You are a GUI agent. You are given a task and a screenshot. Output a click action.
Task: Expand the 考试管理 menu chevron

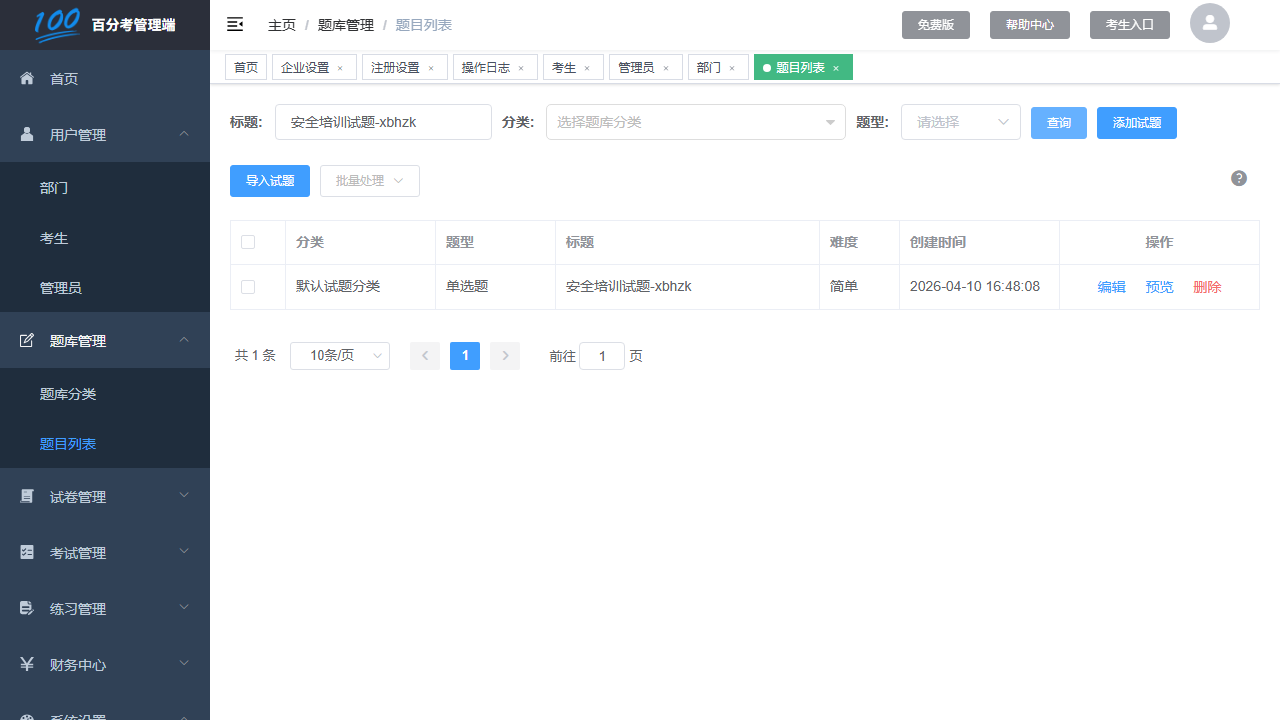(x=184, y=552)
